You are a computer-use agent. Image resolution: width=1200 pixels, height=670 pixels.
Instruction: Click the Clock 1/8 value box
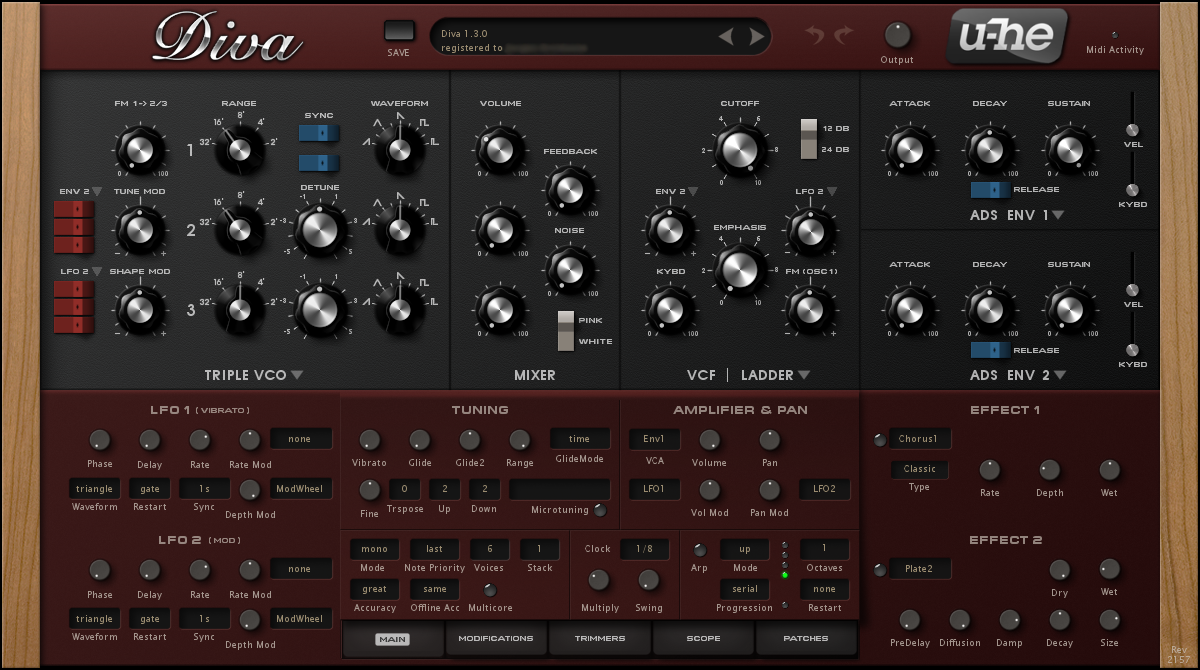(x=645, y=549)
